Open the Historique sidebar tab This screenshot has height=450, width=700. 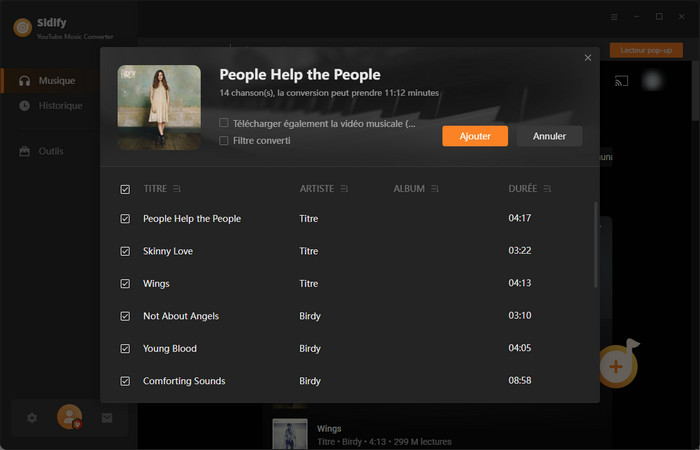(x=60, y=105)
